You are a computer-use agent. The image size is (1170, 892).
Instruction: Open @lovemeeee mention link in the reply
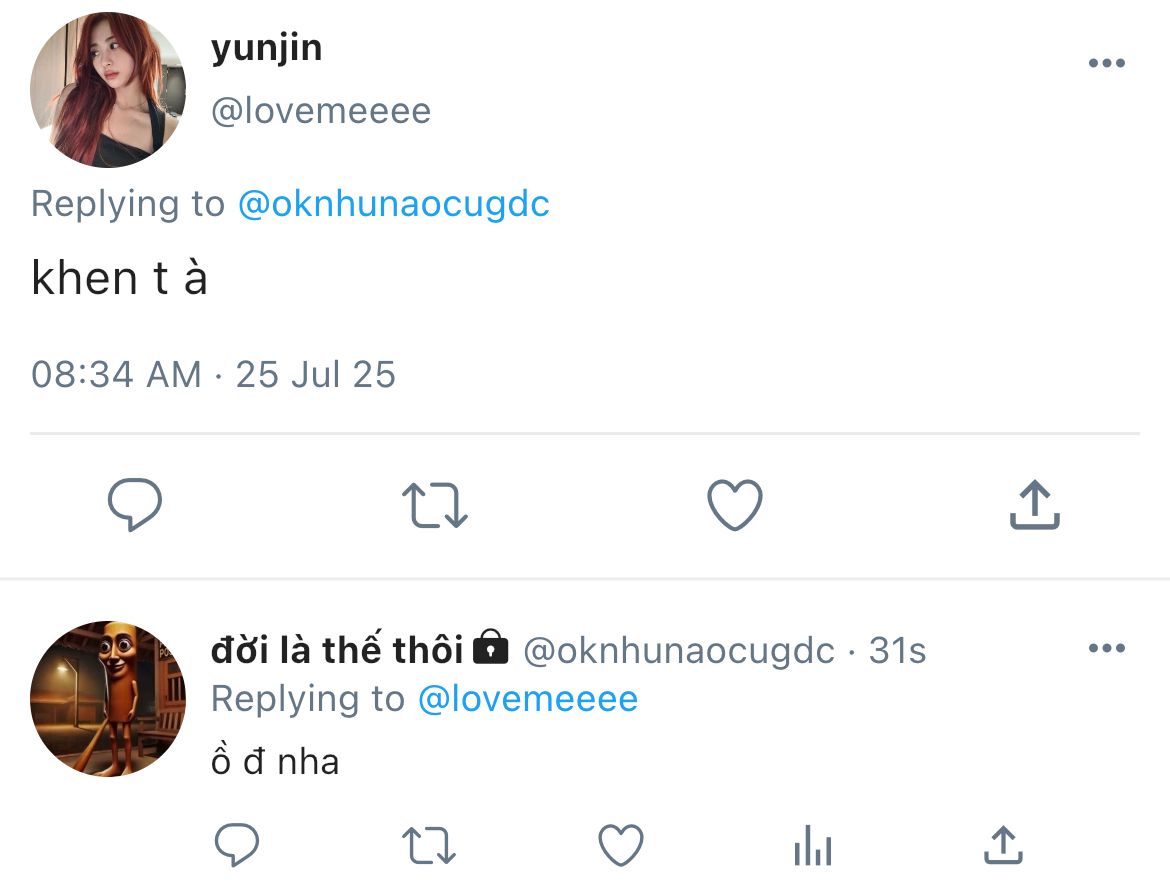pos(528,699)
